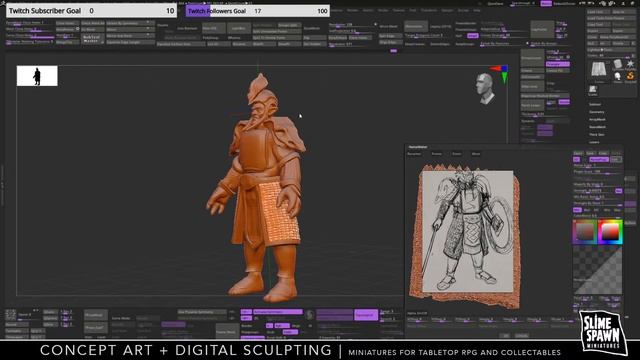Image resolution: width=640 pixels, height=360 pixels.
Task: Click the red-green-blue XYZ axis gizmo
Action: click(x=500, y=73)
